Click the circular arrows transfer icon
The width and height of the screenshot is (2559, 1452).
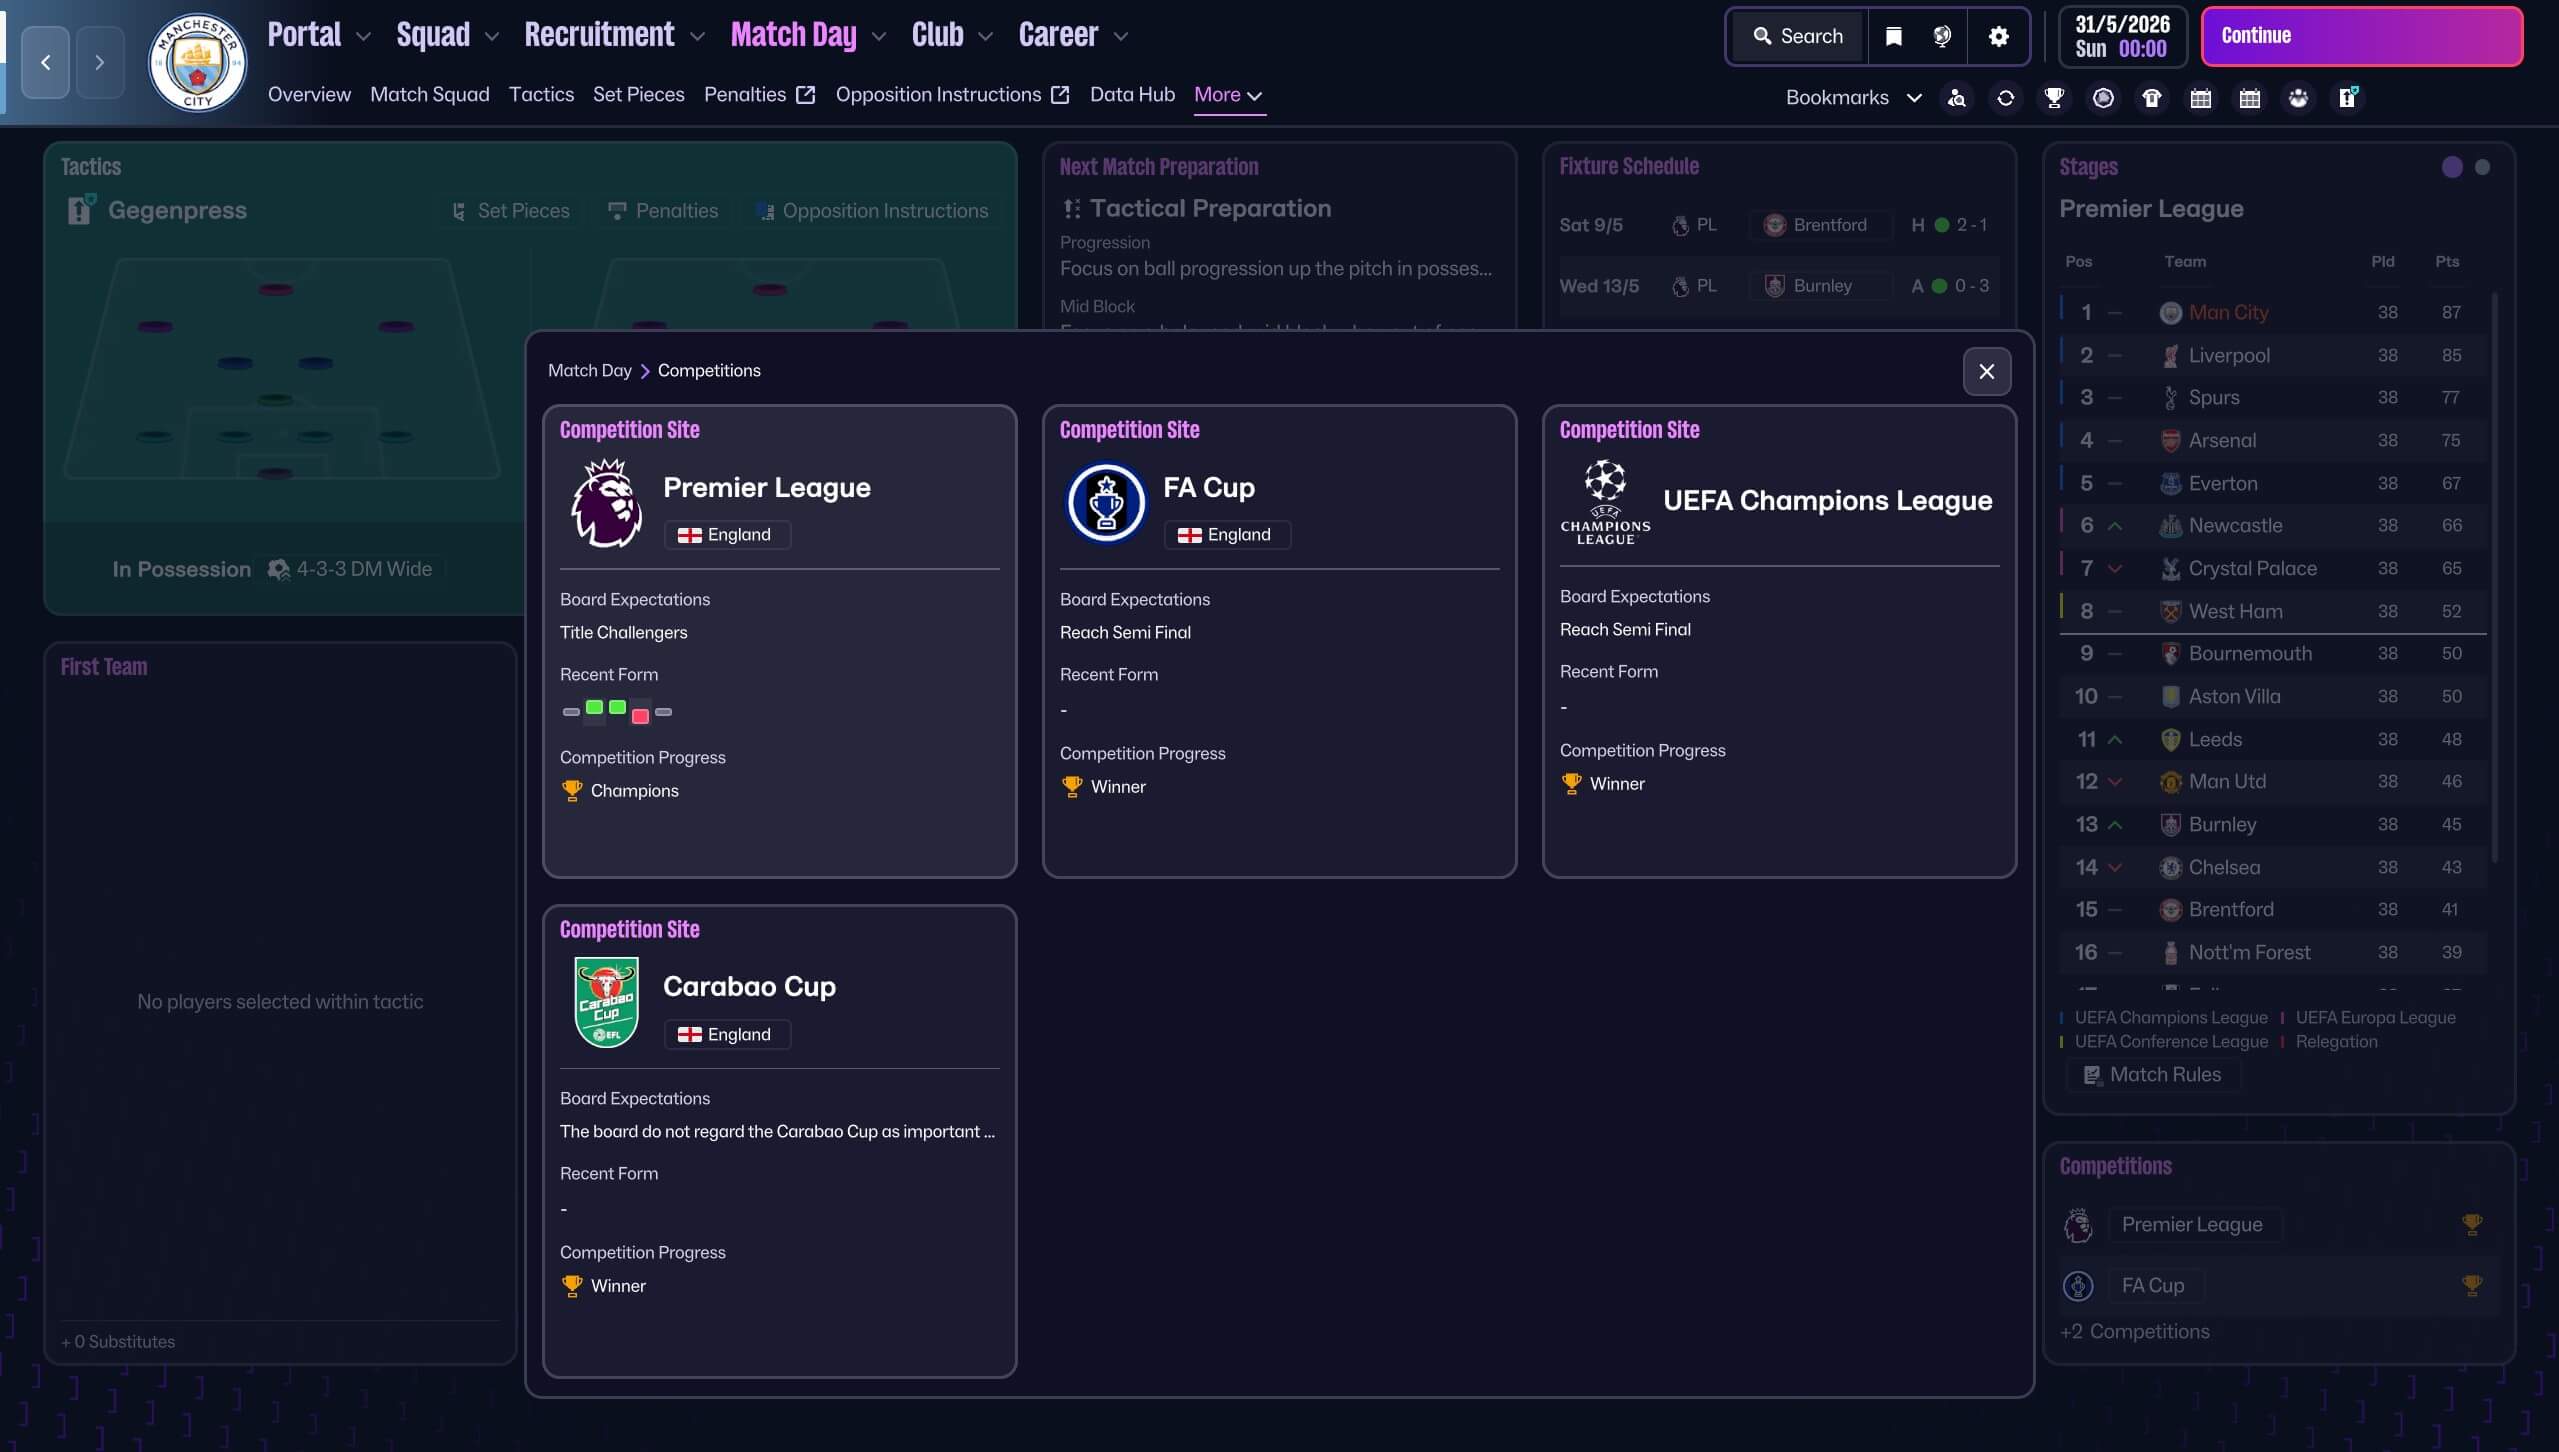[x=2005, y=98]
